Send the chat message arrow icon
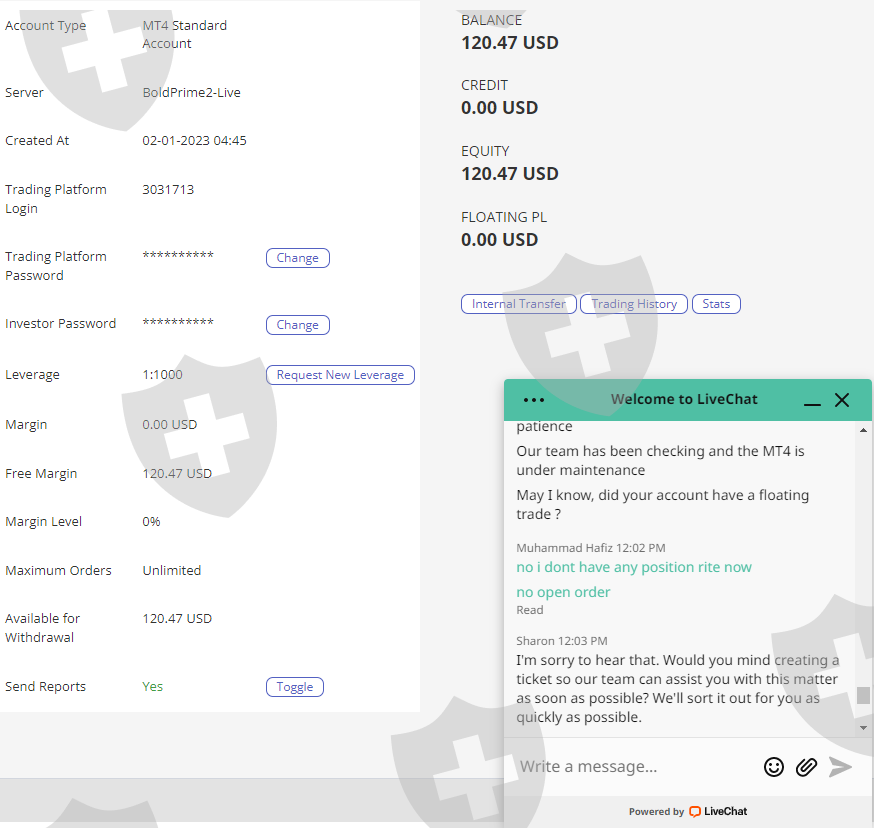The width and height of the screenshot is (874, 828). point(840,767)
